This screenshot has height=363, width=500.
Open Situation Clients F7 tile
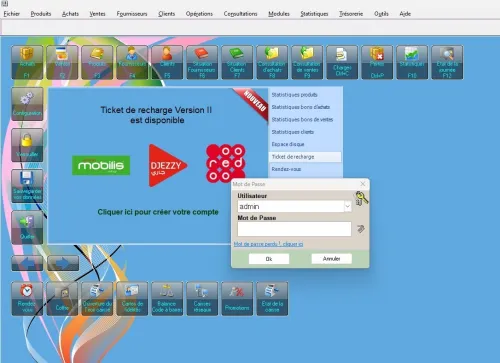tap(237, 62)
